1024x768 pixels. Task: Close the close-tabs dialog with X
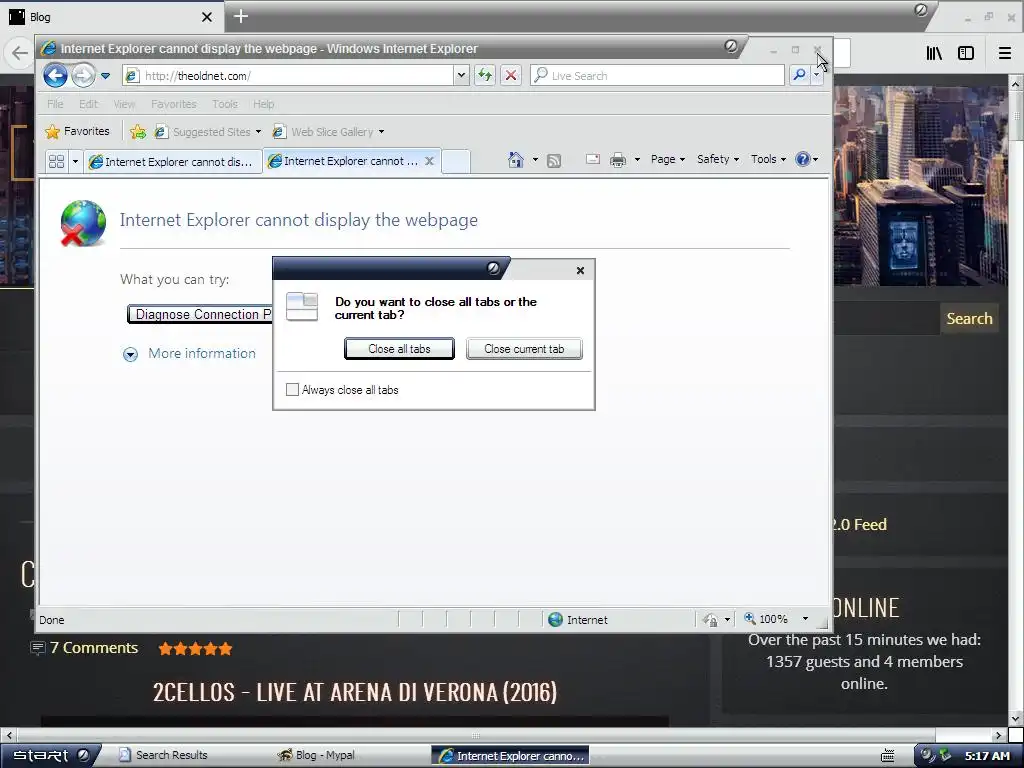coord(580,270)
